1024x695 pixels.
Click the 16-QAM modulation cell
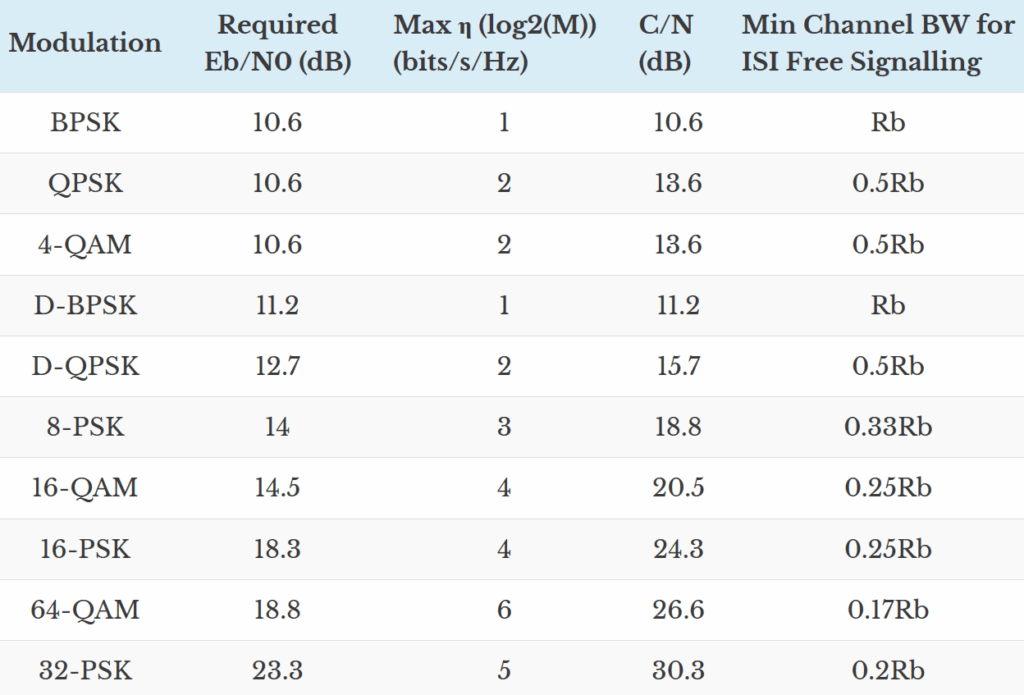click(86, 489)
